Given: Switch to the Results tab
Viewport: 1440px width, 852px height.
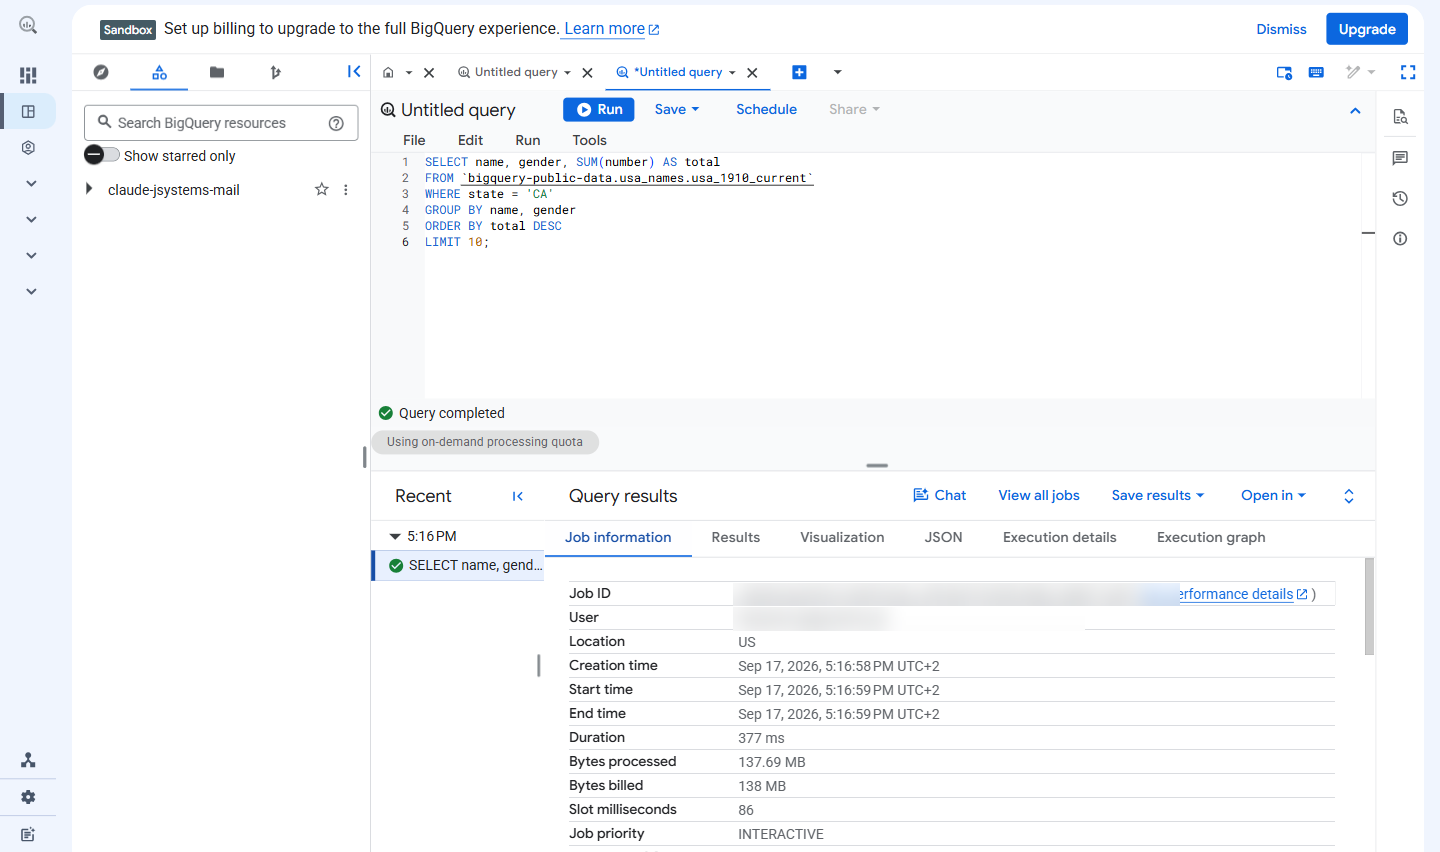Looking at the screenshot, I should pos(736,537).
